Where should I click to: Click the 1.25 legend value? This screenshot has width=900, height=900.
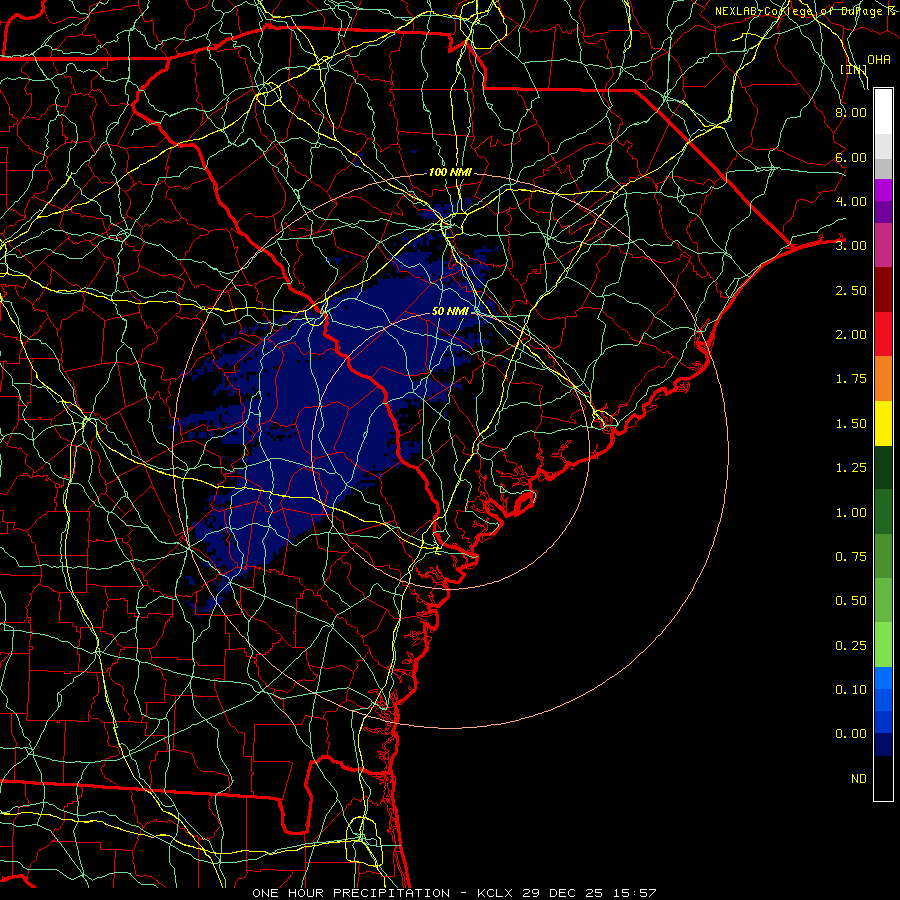click(851, 468)
